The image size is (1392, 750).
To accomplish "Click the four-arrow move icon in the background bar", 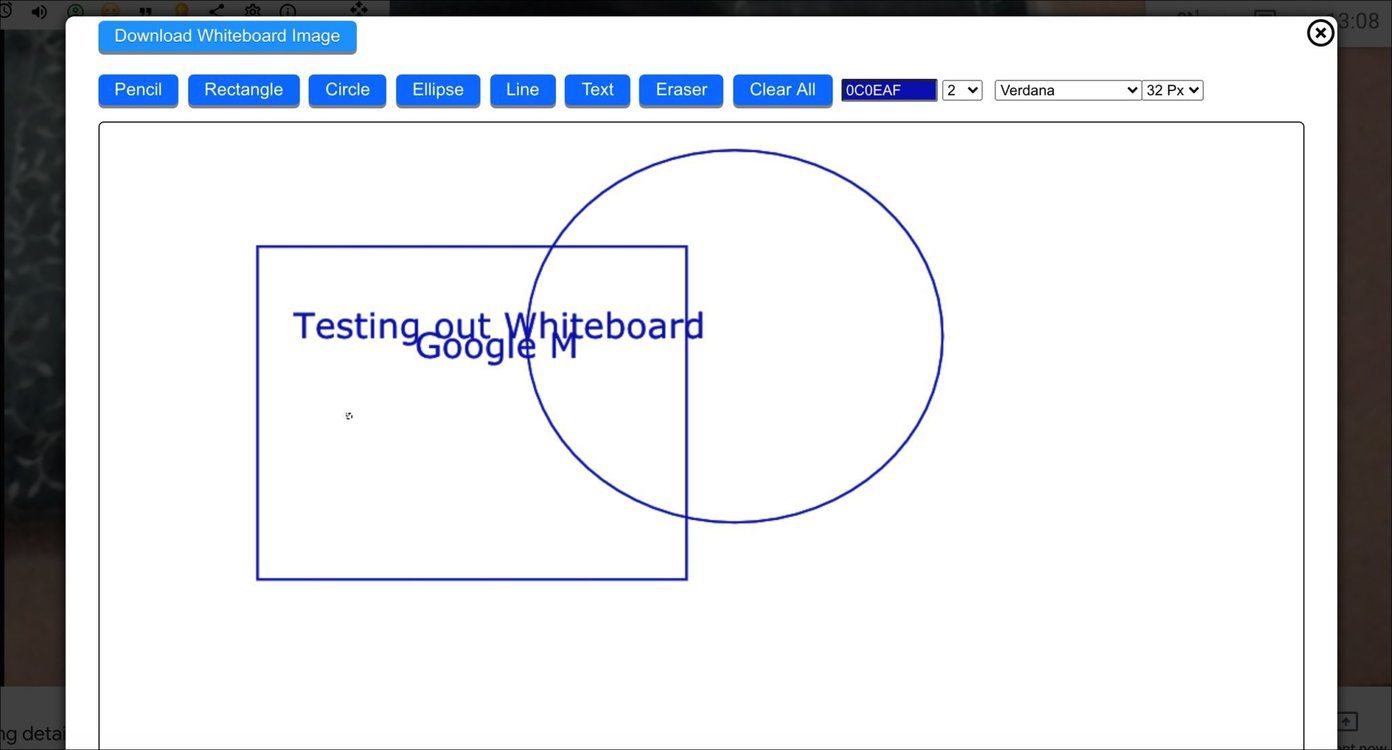I will [358, 9].
